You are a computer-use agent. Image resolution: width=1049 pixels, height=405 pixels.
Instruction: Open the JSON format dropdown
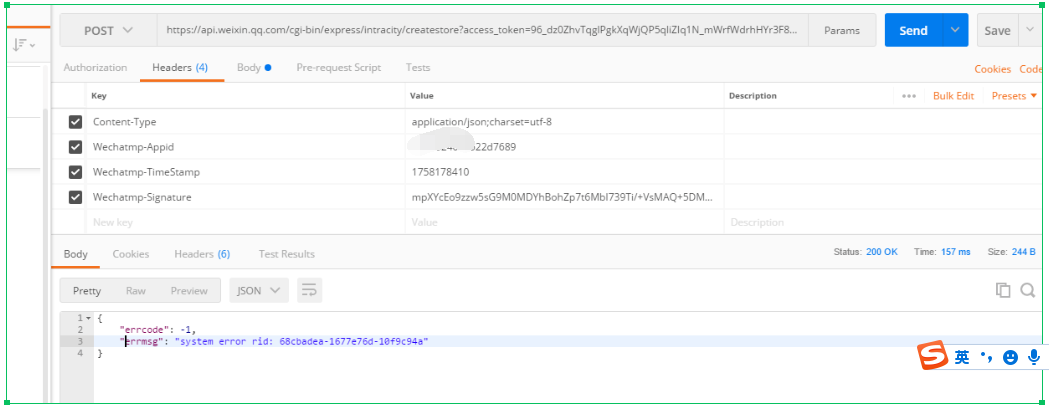click(259, 291)
